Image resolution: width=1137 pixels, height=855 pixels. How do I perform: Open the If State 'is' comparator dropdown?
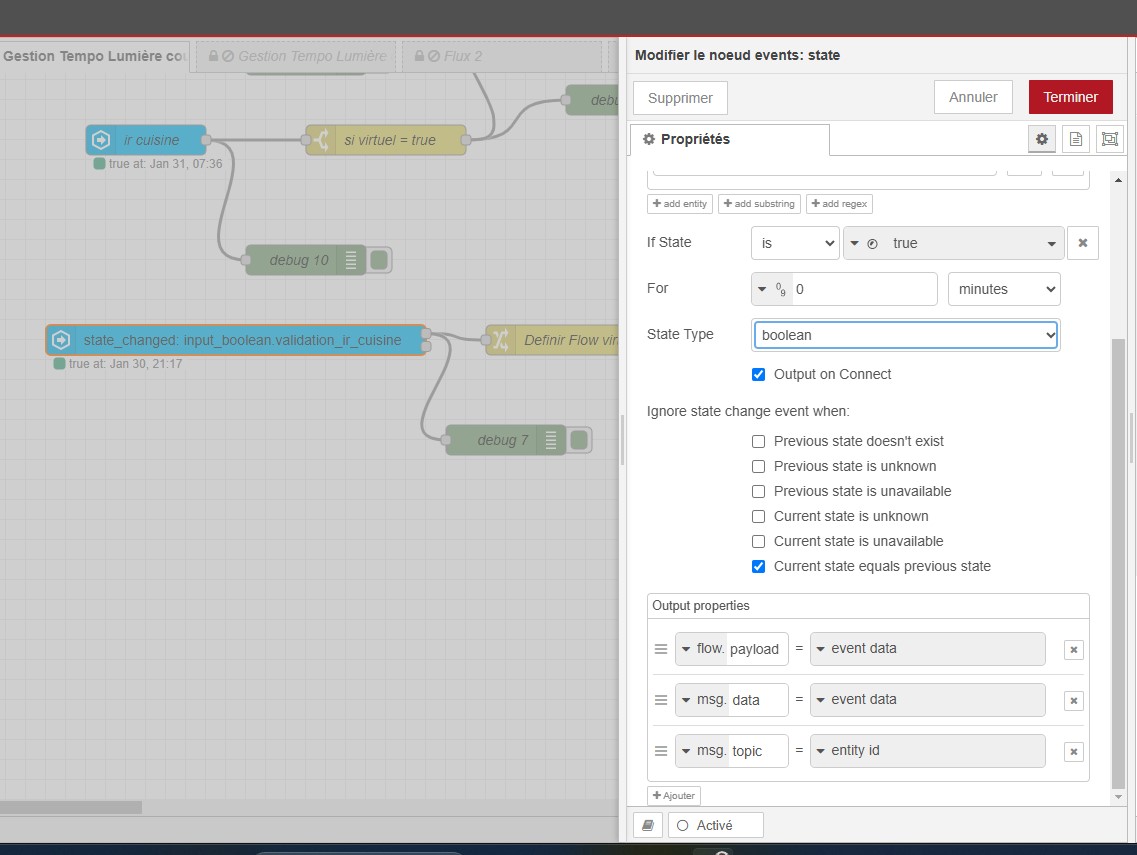click(795, 243)
